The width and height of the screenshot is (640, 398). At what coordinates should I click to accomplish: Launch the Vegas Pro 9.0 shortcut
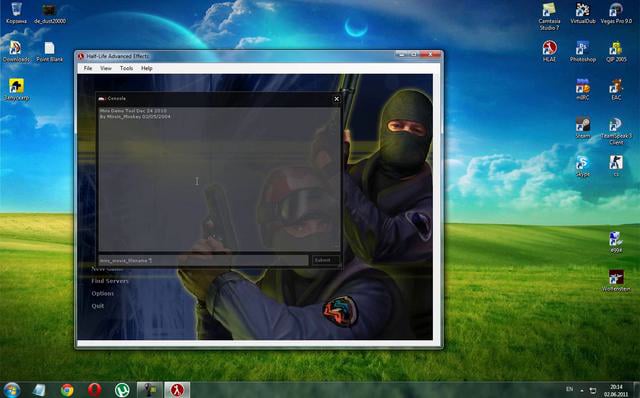click(616, 13)
